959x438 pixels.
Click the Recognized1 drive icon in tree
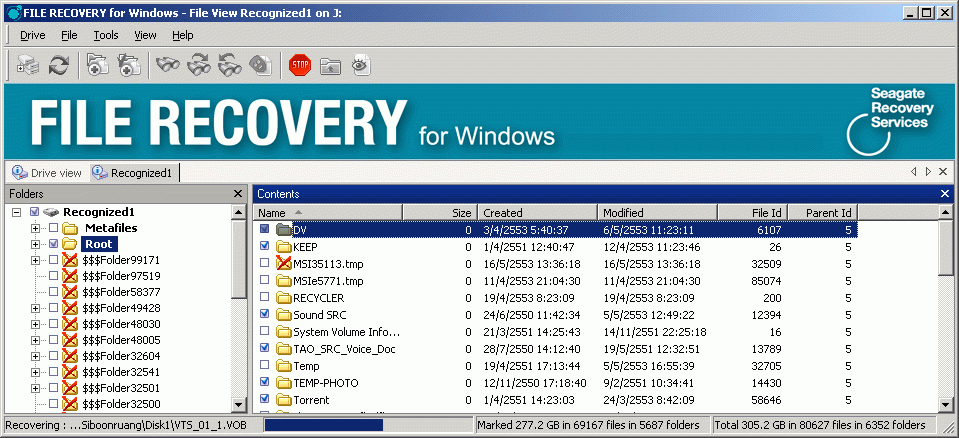tap(51, 212)
